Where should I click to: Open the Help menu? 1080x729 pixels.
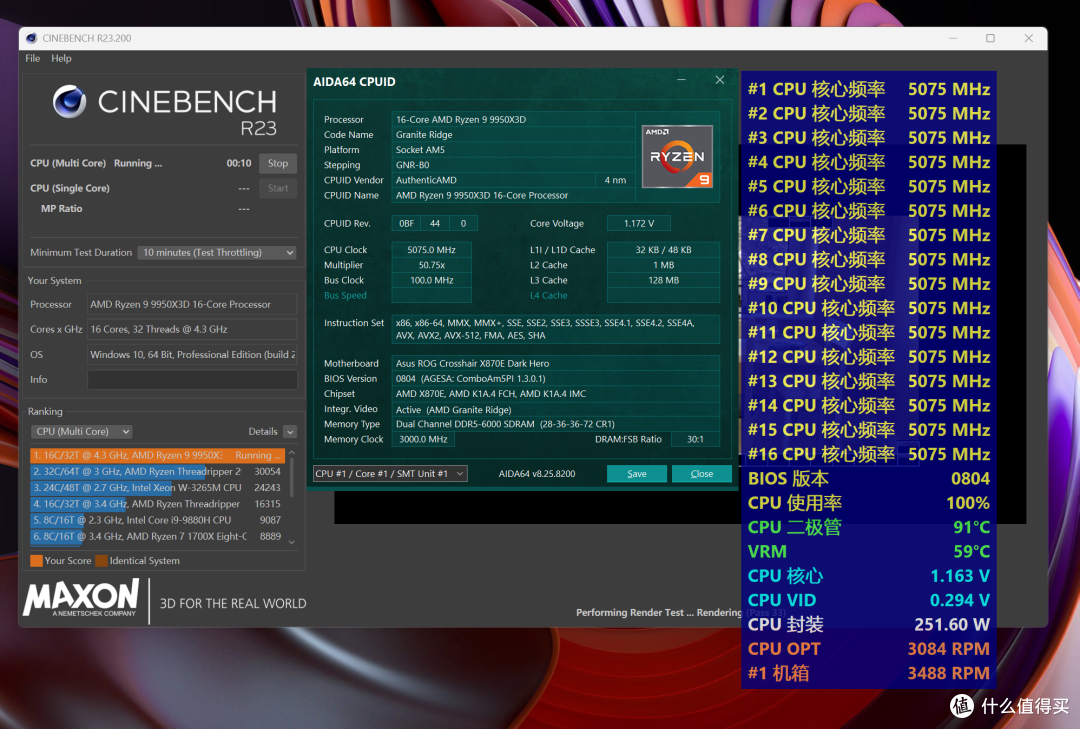point(61,59)
